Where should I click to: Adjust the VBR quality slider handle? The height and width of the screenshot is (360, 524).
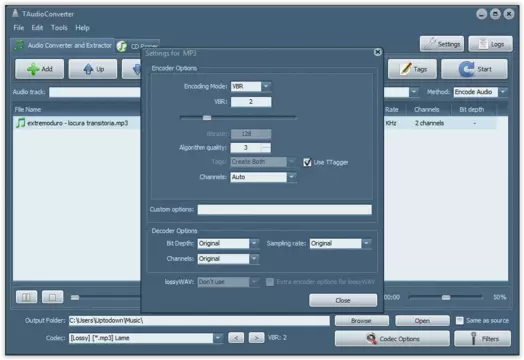click(x=207, y=118)
